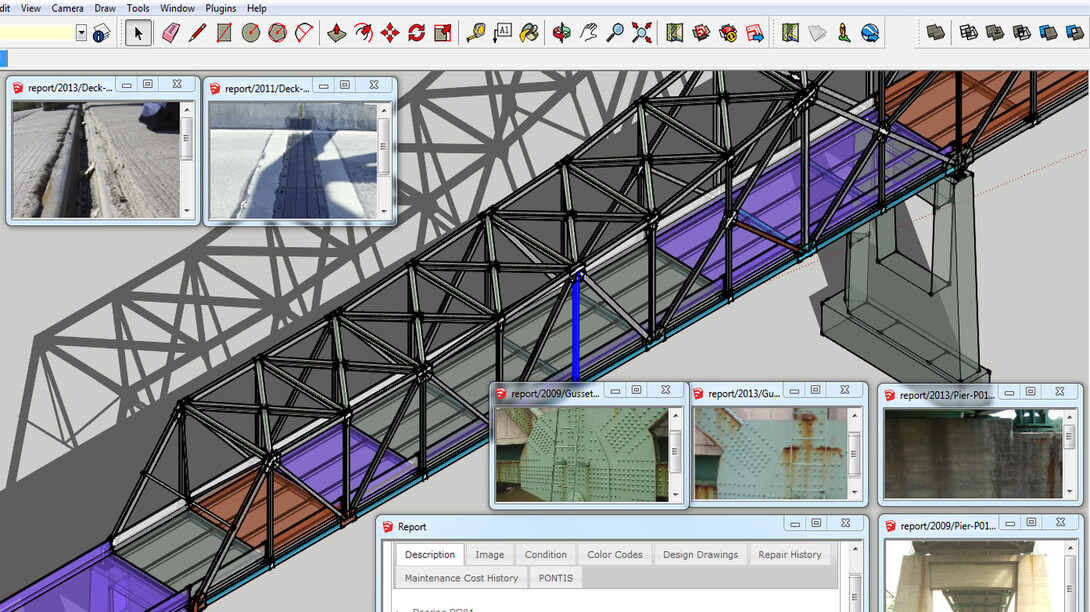The height and width of the screenshot is (612, 1090).
Task: Select the Move tool with four red arrows
Action: coord(390,33)
